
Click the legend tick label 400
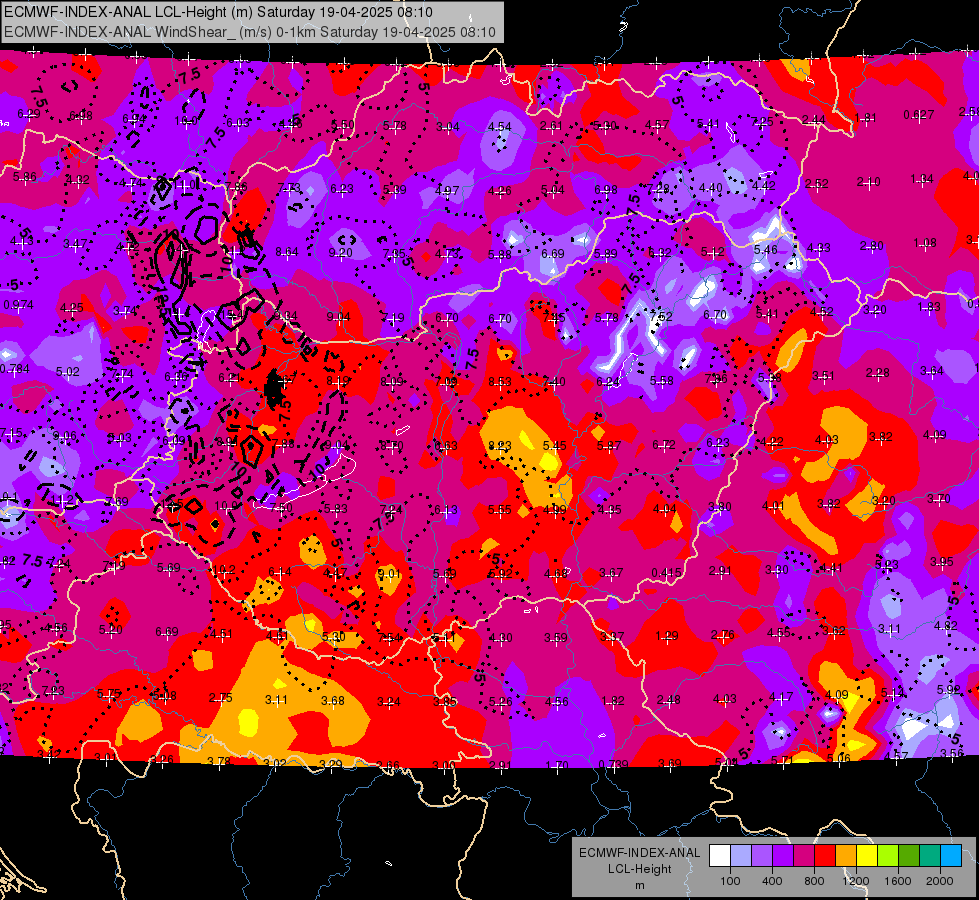(772, 881)
